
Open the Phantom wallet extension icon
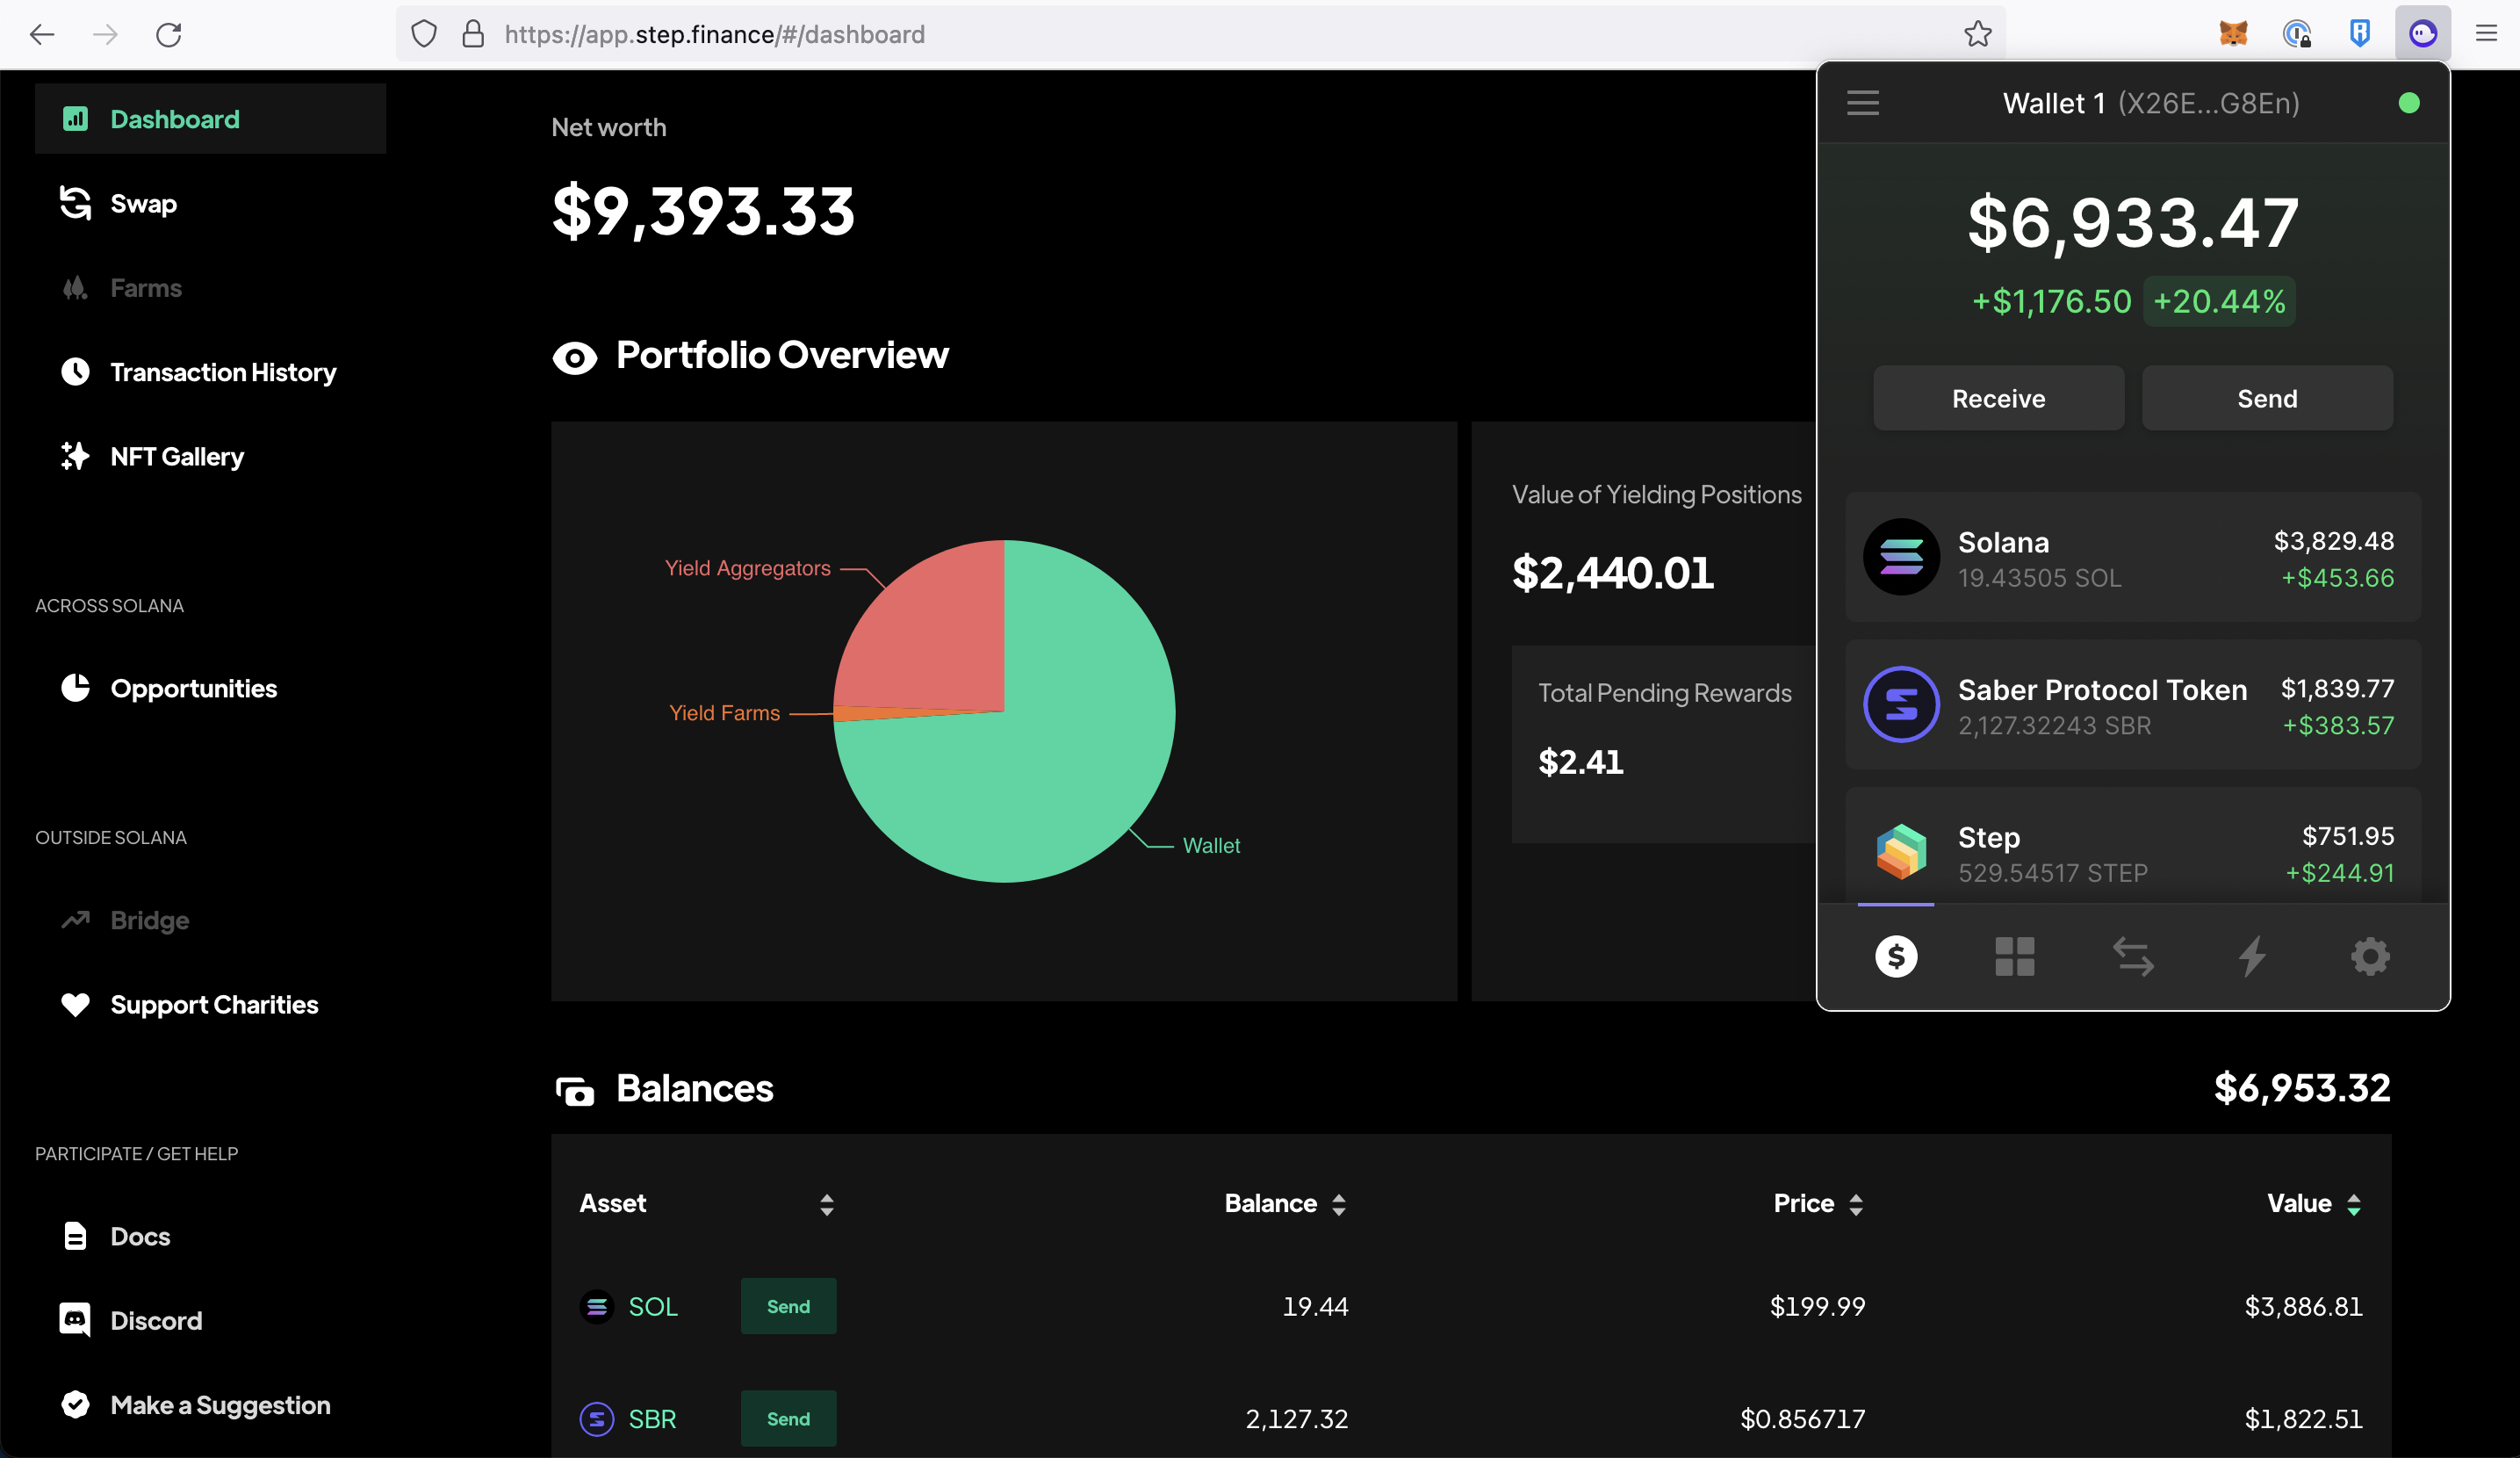[x=2422, y=34]
